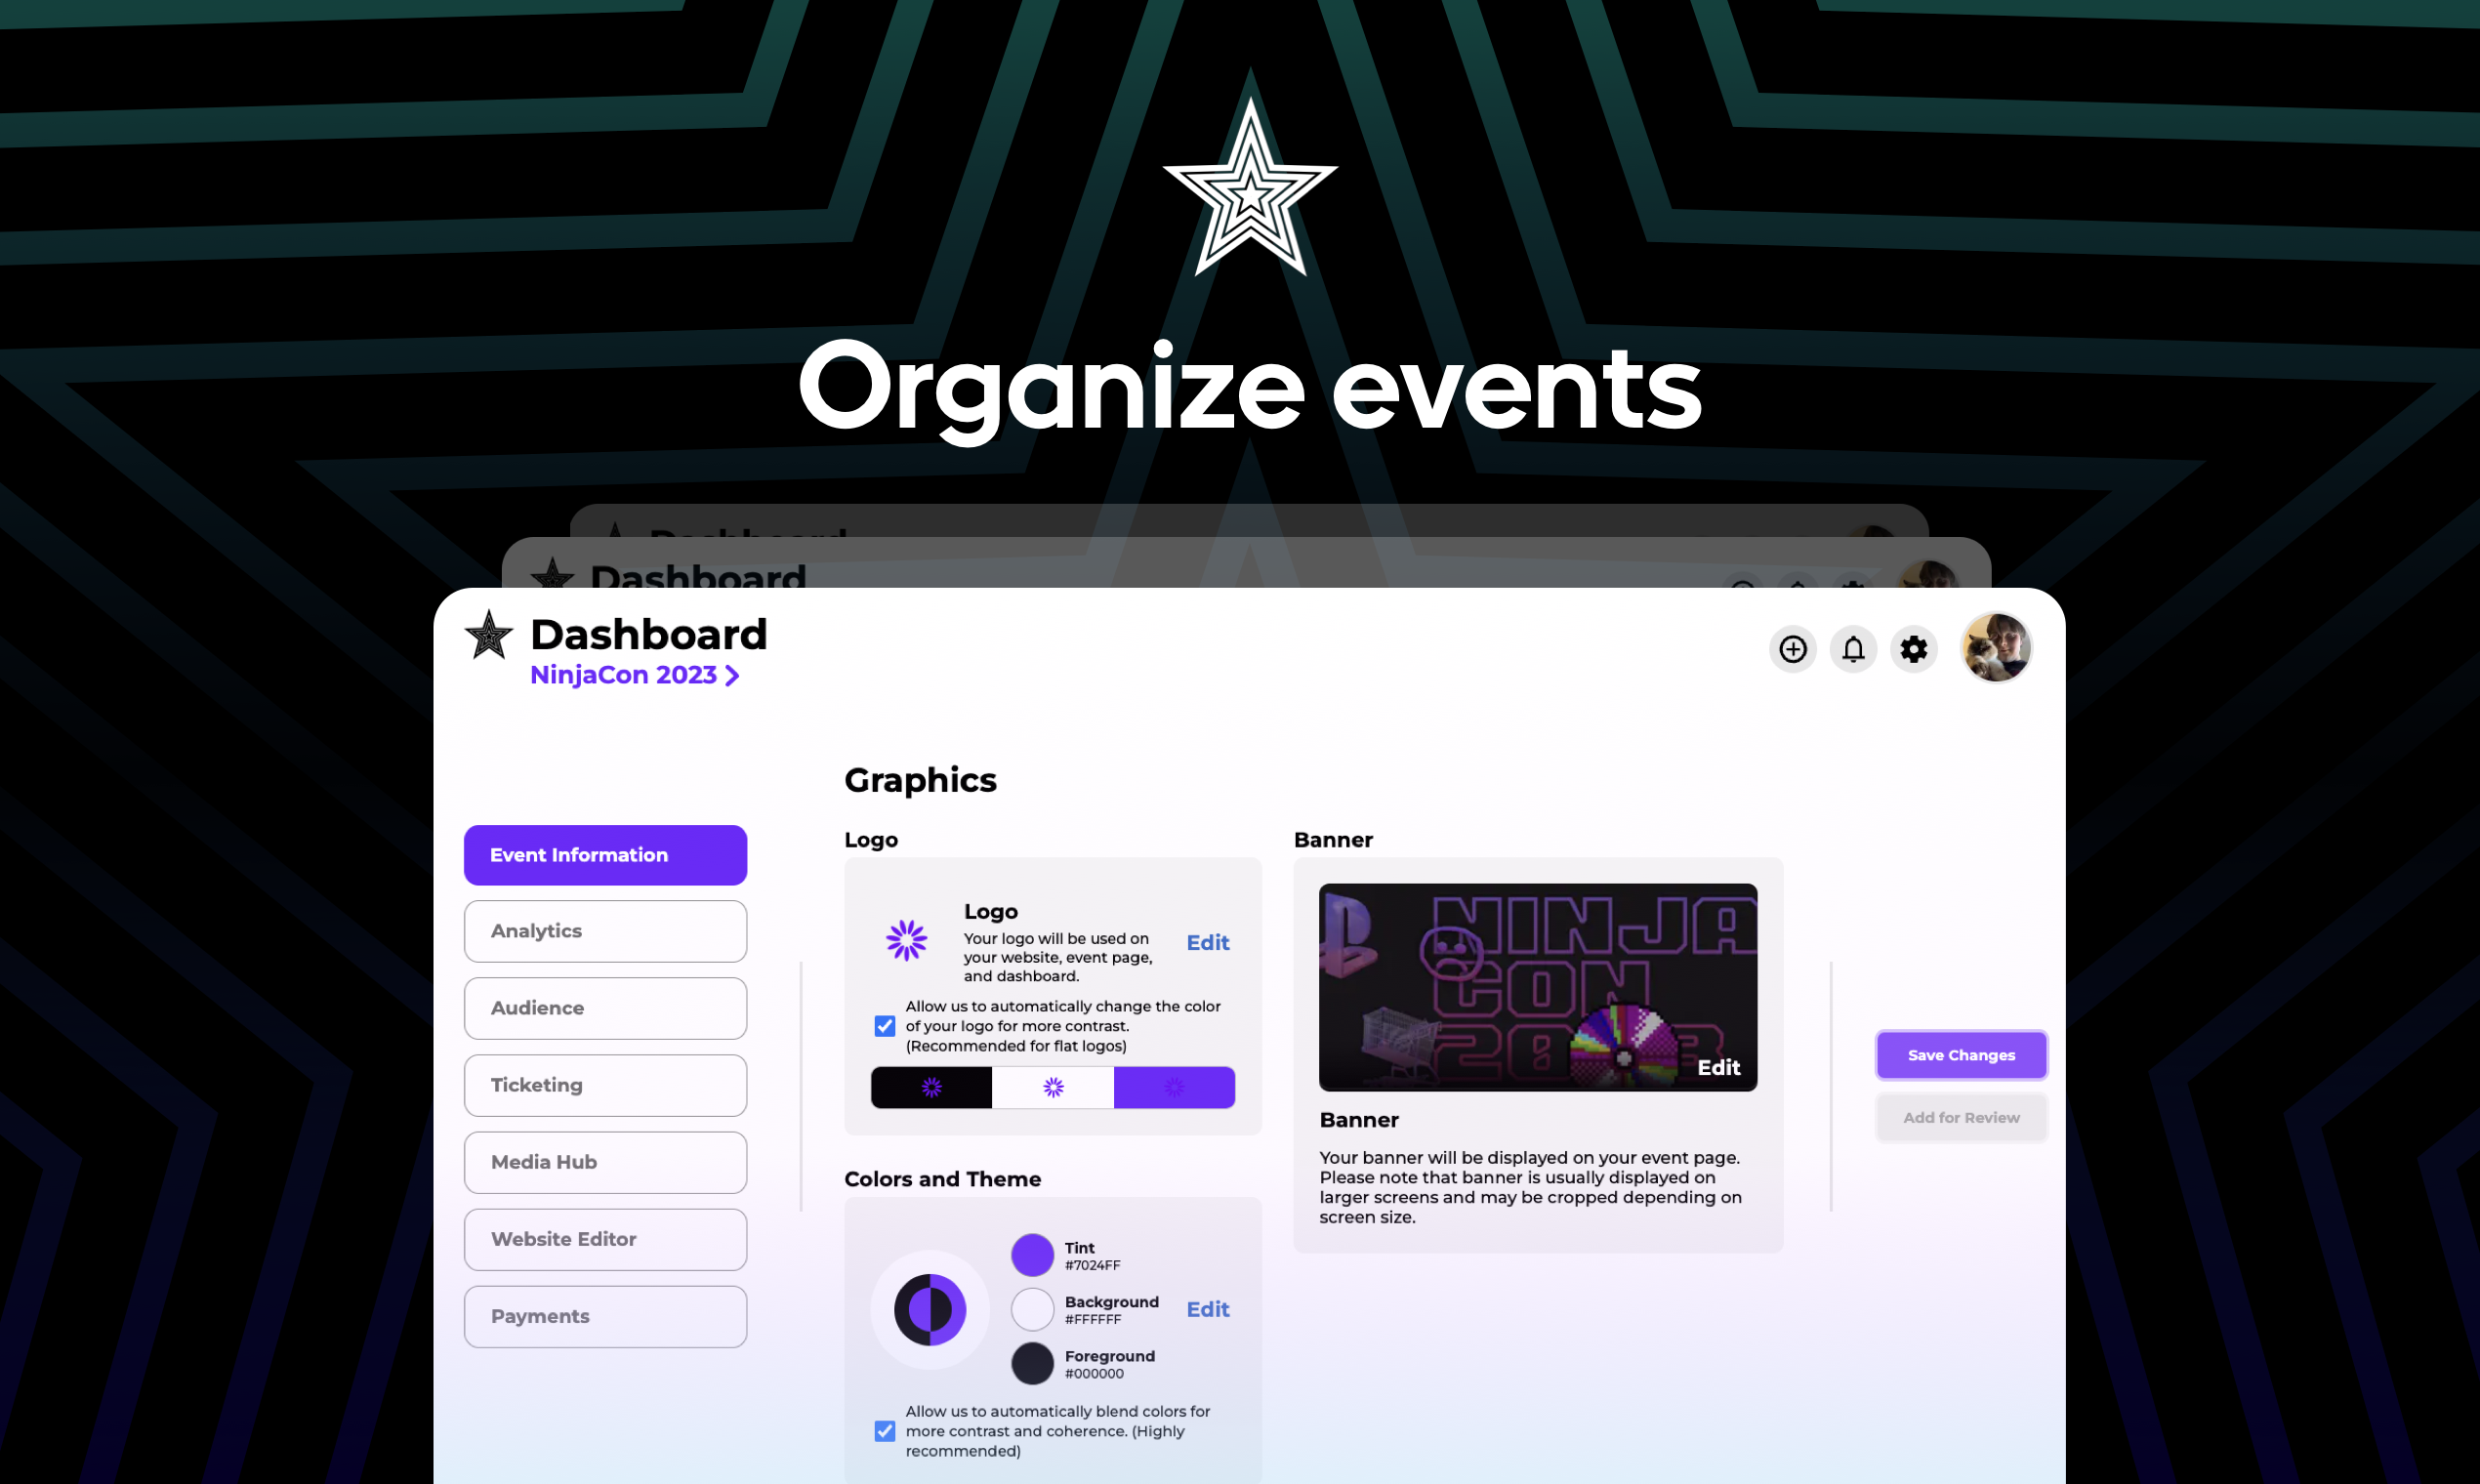This screenshot has height=1484, width=2480.
Task: Open Colors and Theme edit dropdown
Action: 1207,1307
